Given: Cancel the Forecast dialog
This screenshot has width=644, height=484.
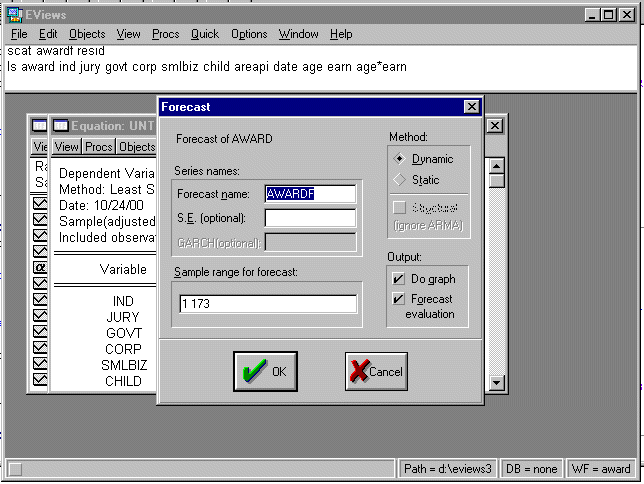Looking at the screenshot, I should point(376,371).
